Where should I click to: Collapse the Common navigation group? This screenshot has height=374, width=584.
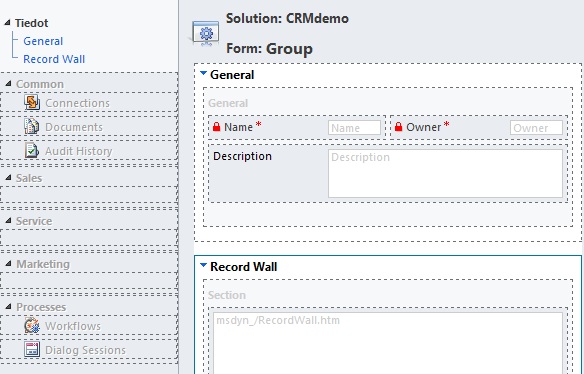pos(9,83)
